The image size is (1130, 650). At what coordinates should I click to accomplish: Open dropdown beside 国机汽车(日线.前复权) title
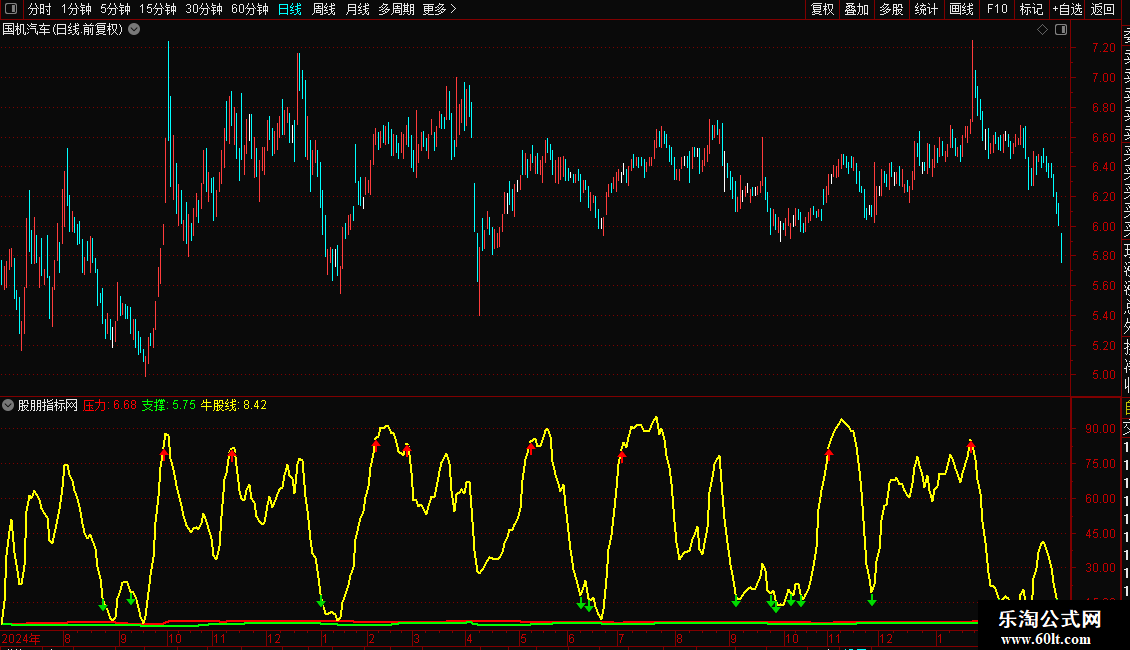coord(134,30)
